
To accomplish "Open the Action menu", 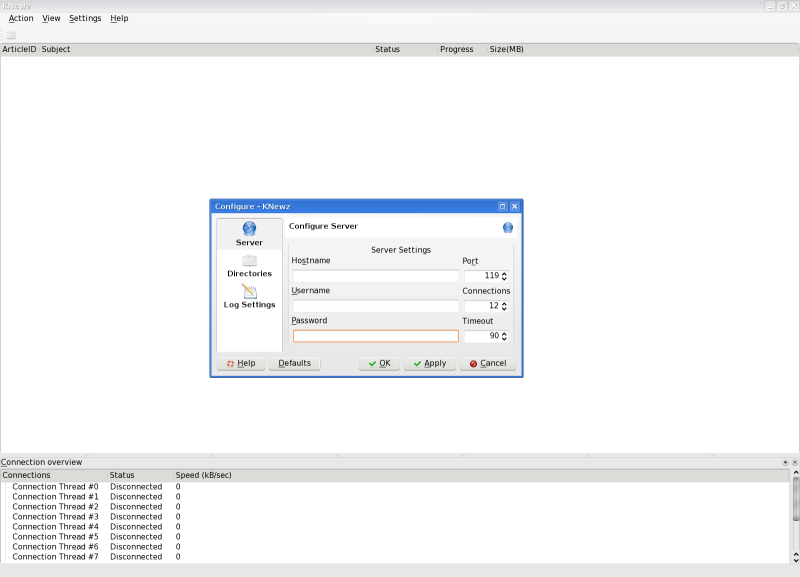I will coord(21,18).
